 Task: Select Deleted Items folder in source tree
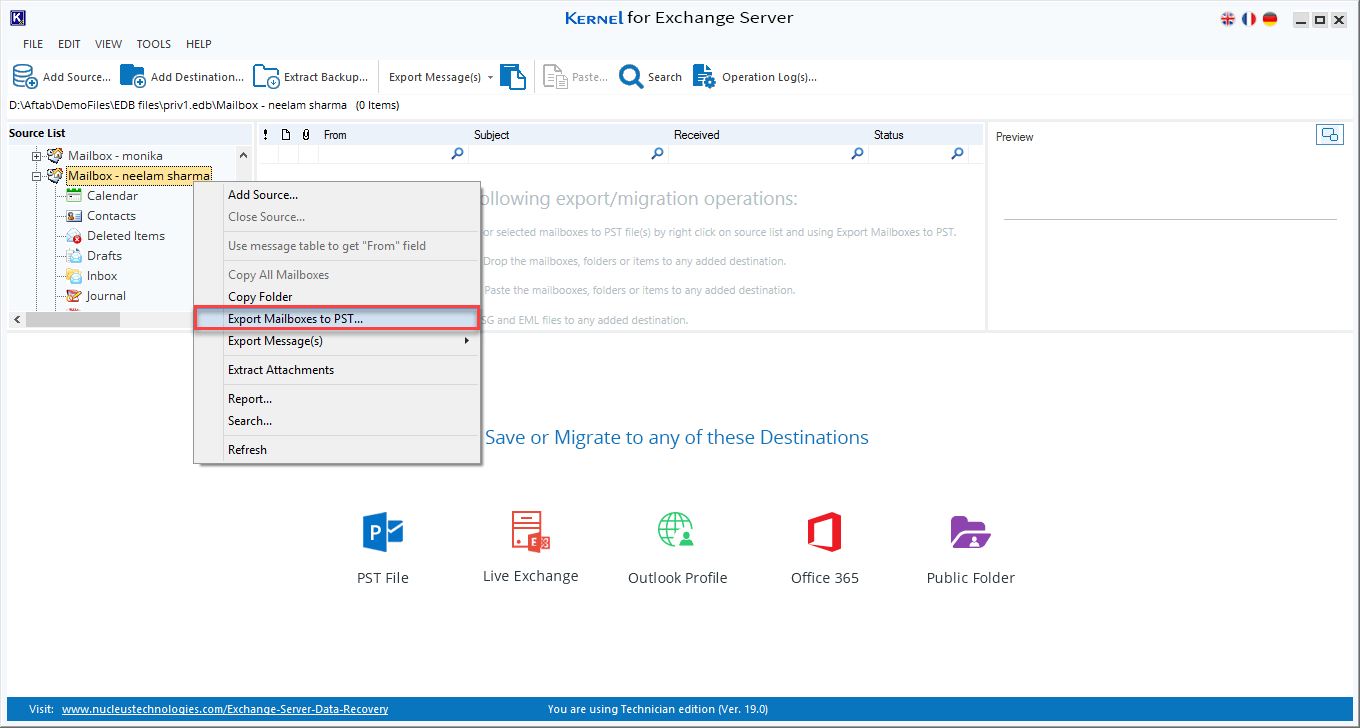point(126,236)
